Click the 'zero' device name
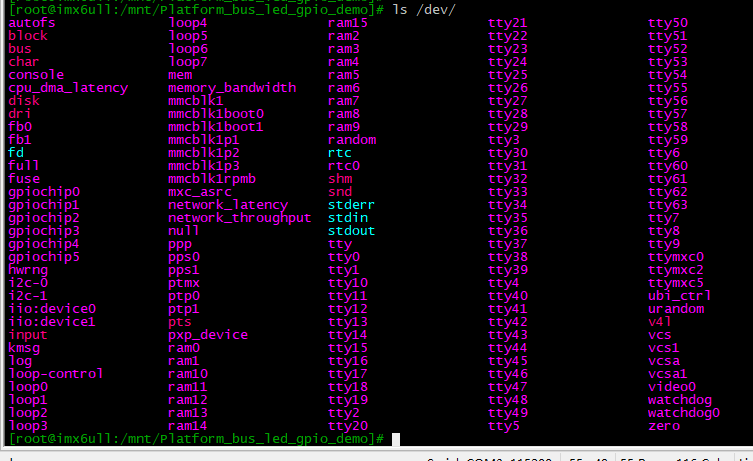 click(x=664, y=425)
